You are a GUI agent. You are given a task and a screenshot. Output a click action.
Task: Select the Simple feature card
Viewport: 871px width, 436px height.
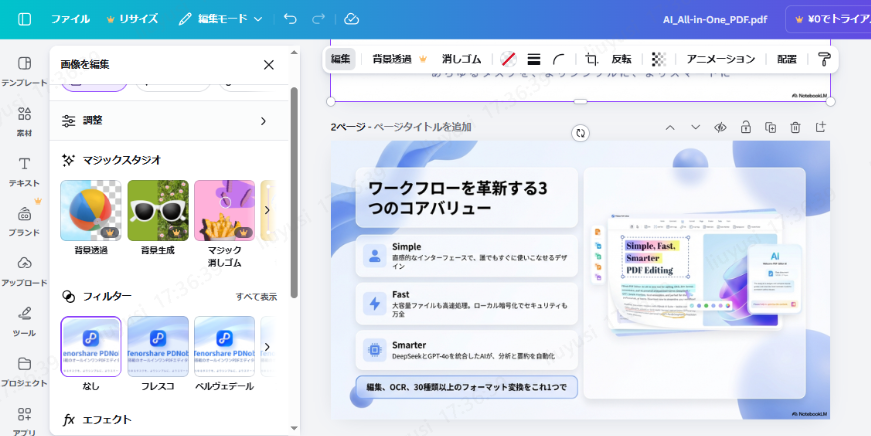(467, 255)
